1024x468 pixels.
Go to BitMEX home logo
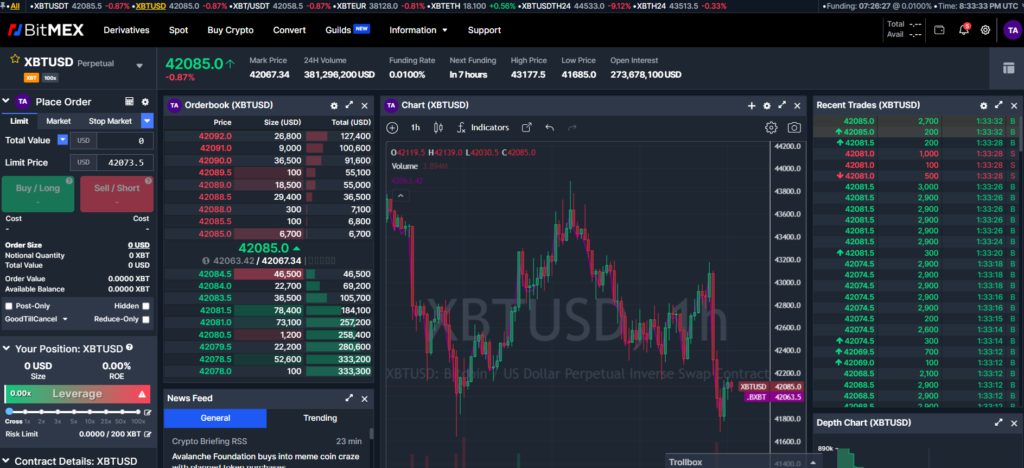coord(44,30)
